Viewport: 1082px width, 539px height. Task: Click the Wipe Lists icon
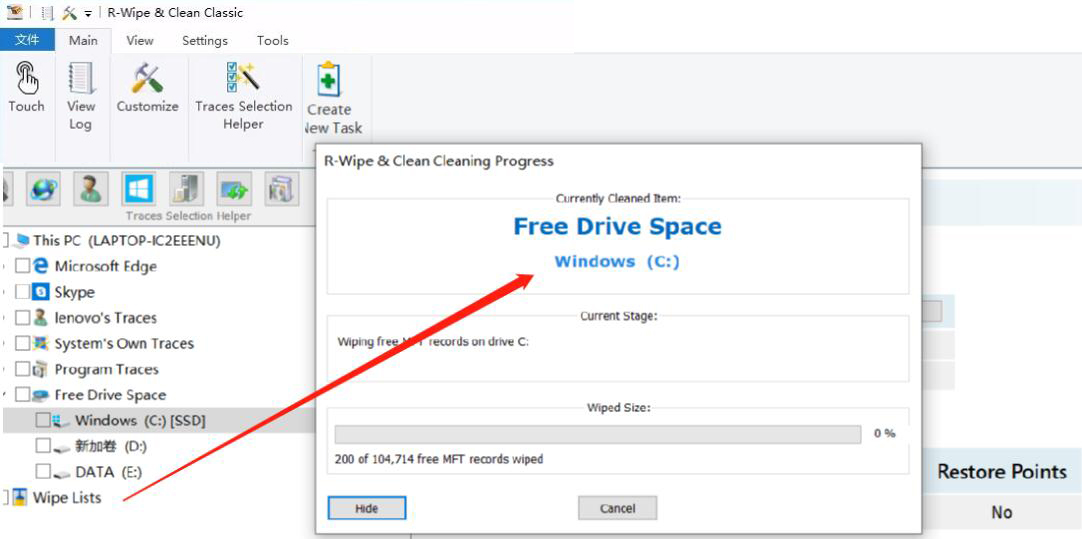click(x=19, y=497)
